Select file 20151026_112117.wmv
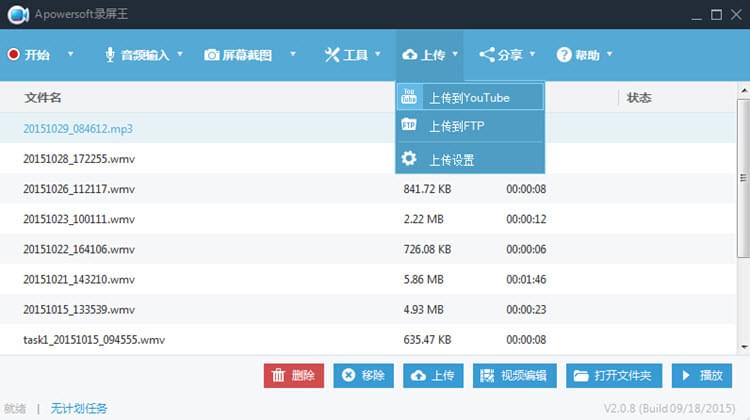Viewport: 750px width, 420px height. 79,189
